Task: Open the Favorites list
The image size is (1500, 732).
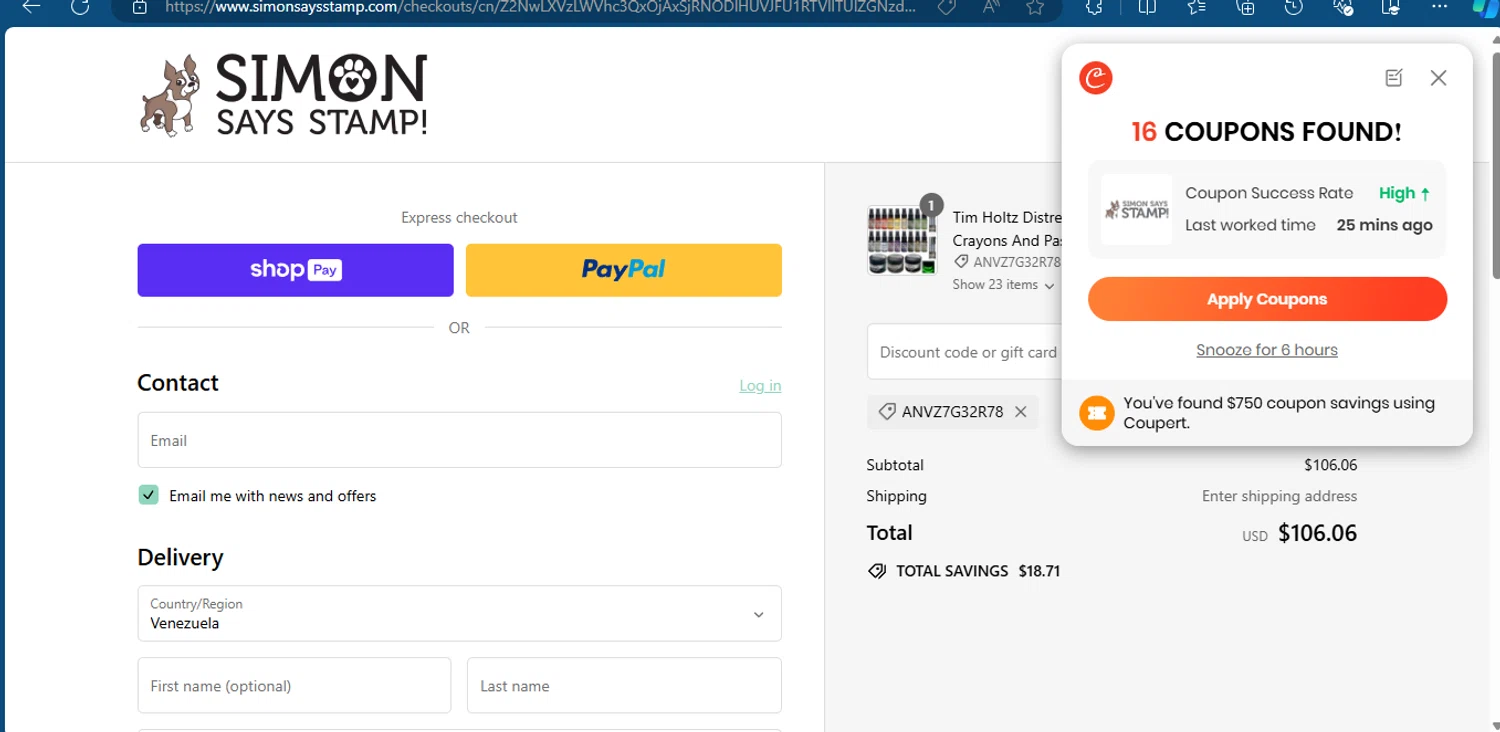Action: 1196,7
